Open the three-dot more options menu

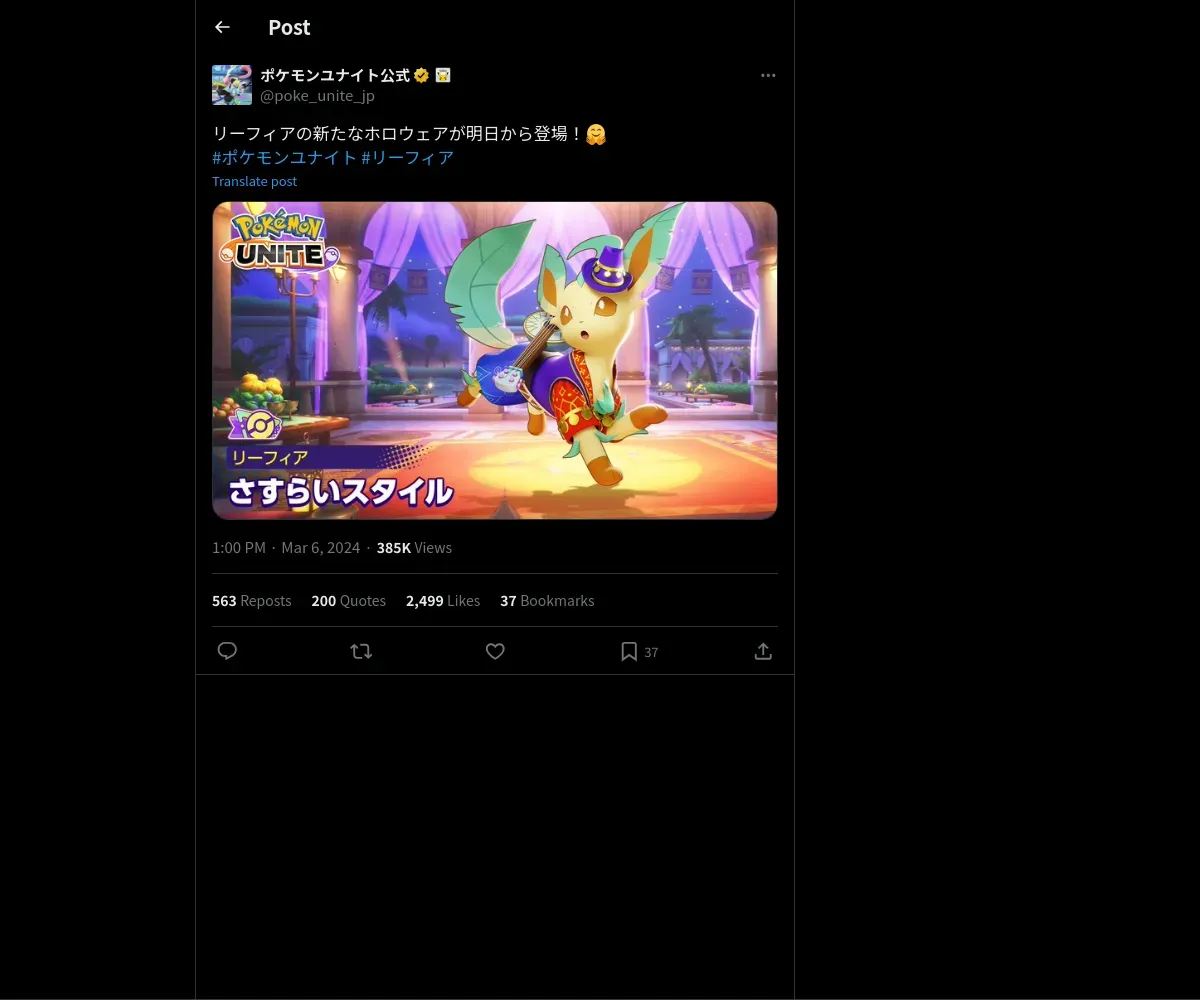point(768,75)
